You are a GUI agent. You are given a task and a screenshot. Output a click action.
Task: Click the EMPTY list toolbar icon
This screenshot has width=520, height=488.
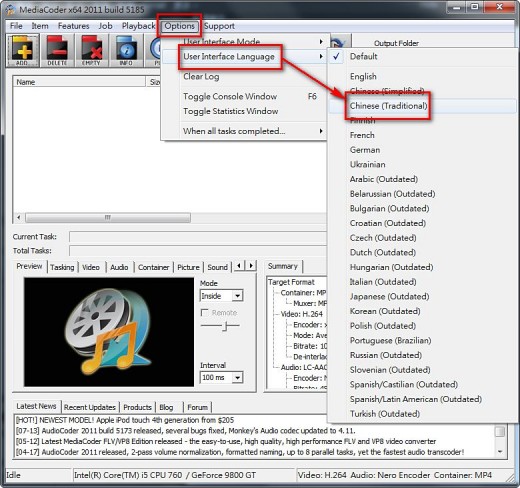click(91, 51)
